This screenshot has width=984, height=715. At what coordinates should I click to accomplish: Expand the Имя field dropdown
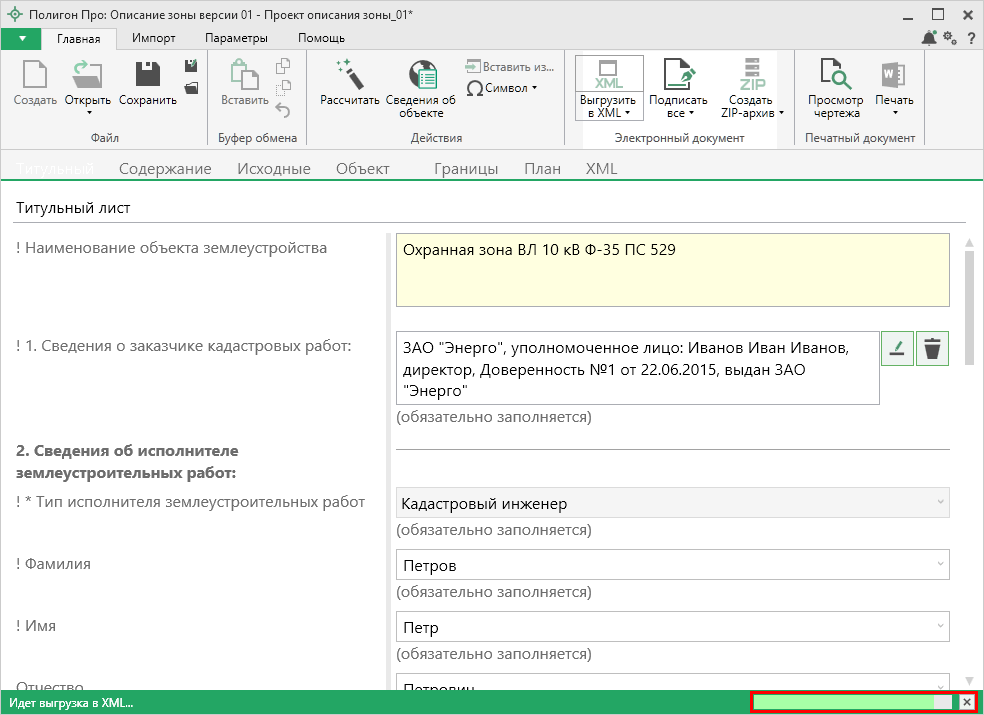940,627
